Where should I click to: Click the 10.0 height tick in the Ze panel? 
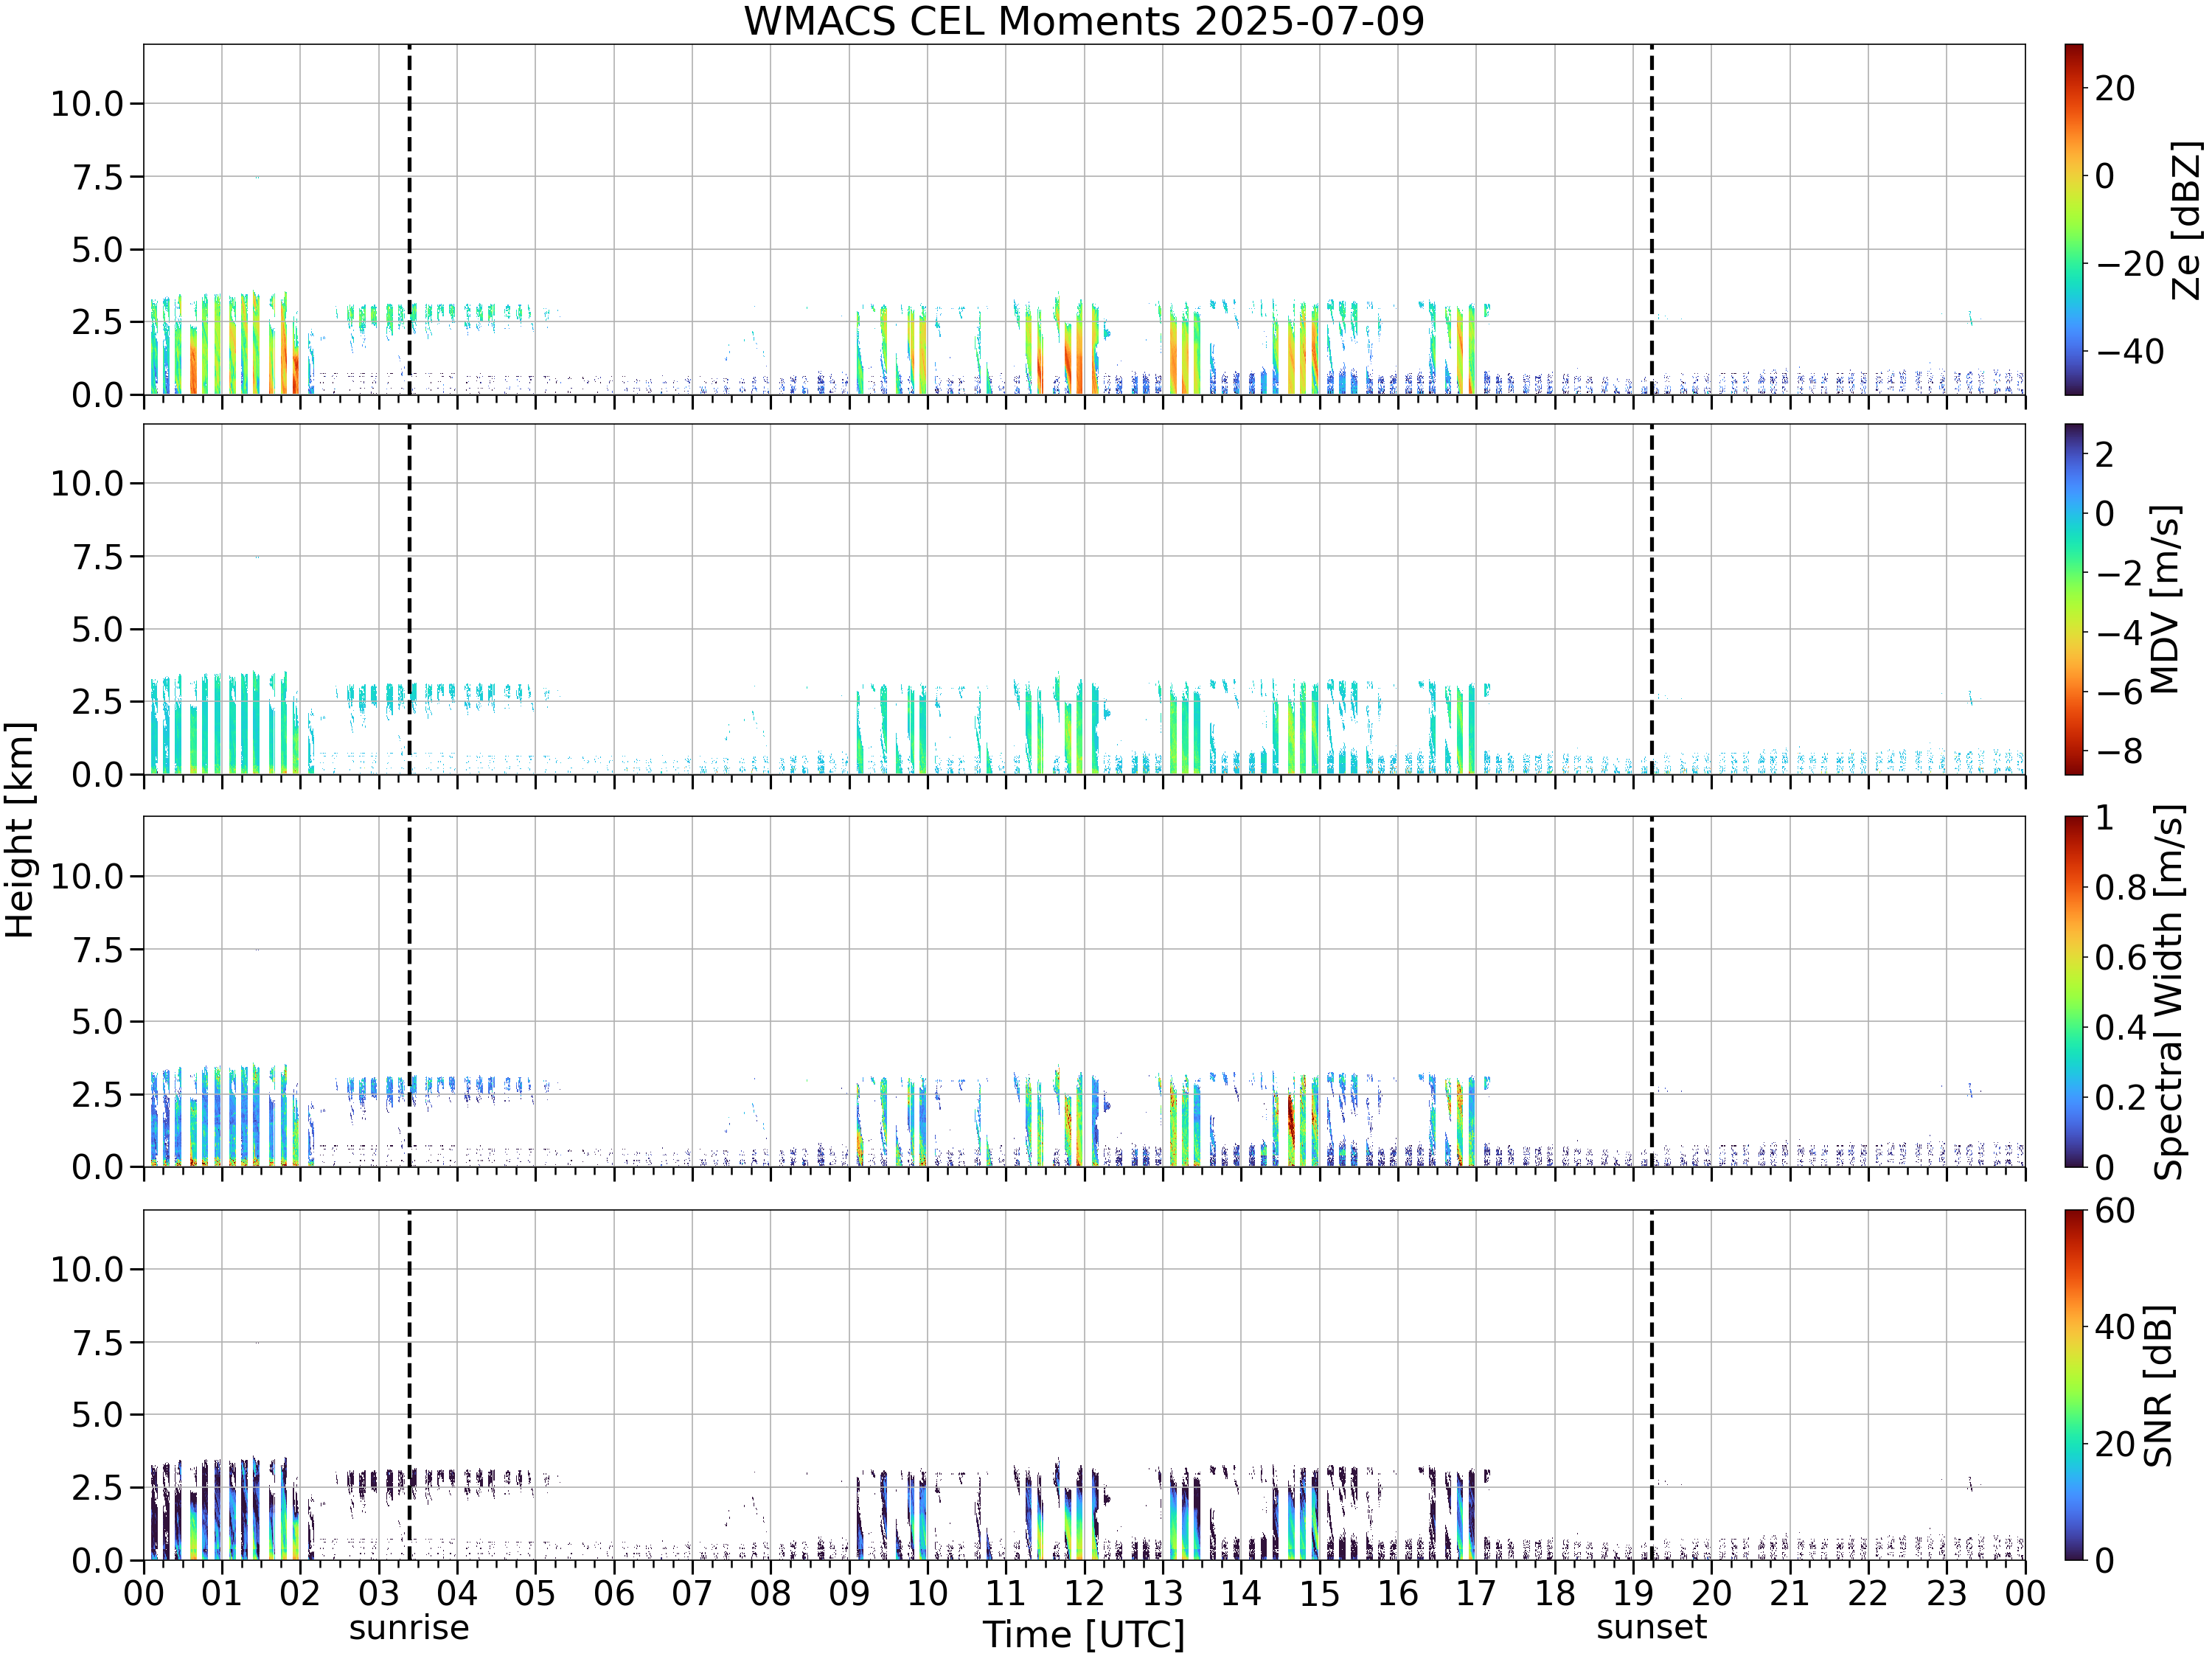pos(87,103)
